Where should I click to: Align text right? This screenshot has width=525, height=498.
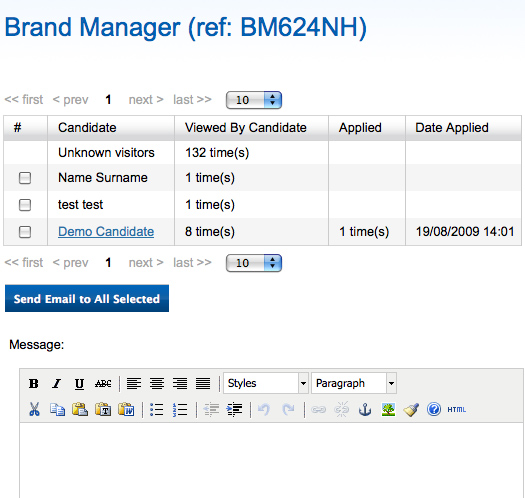tap(180, 383)
